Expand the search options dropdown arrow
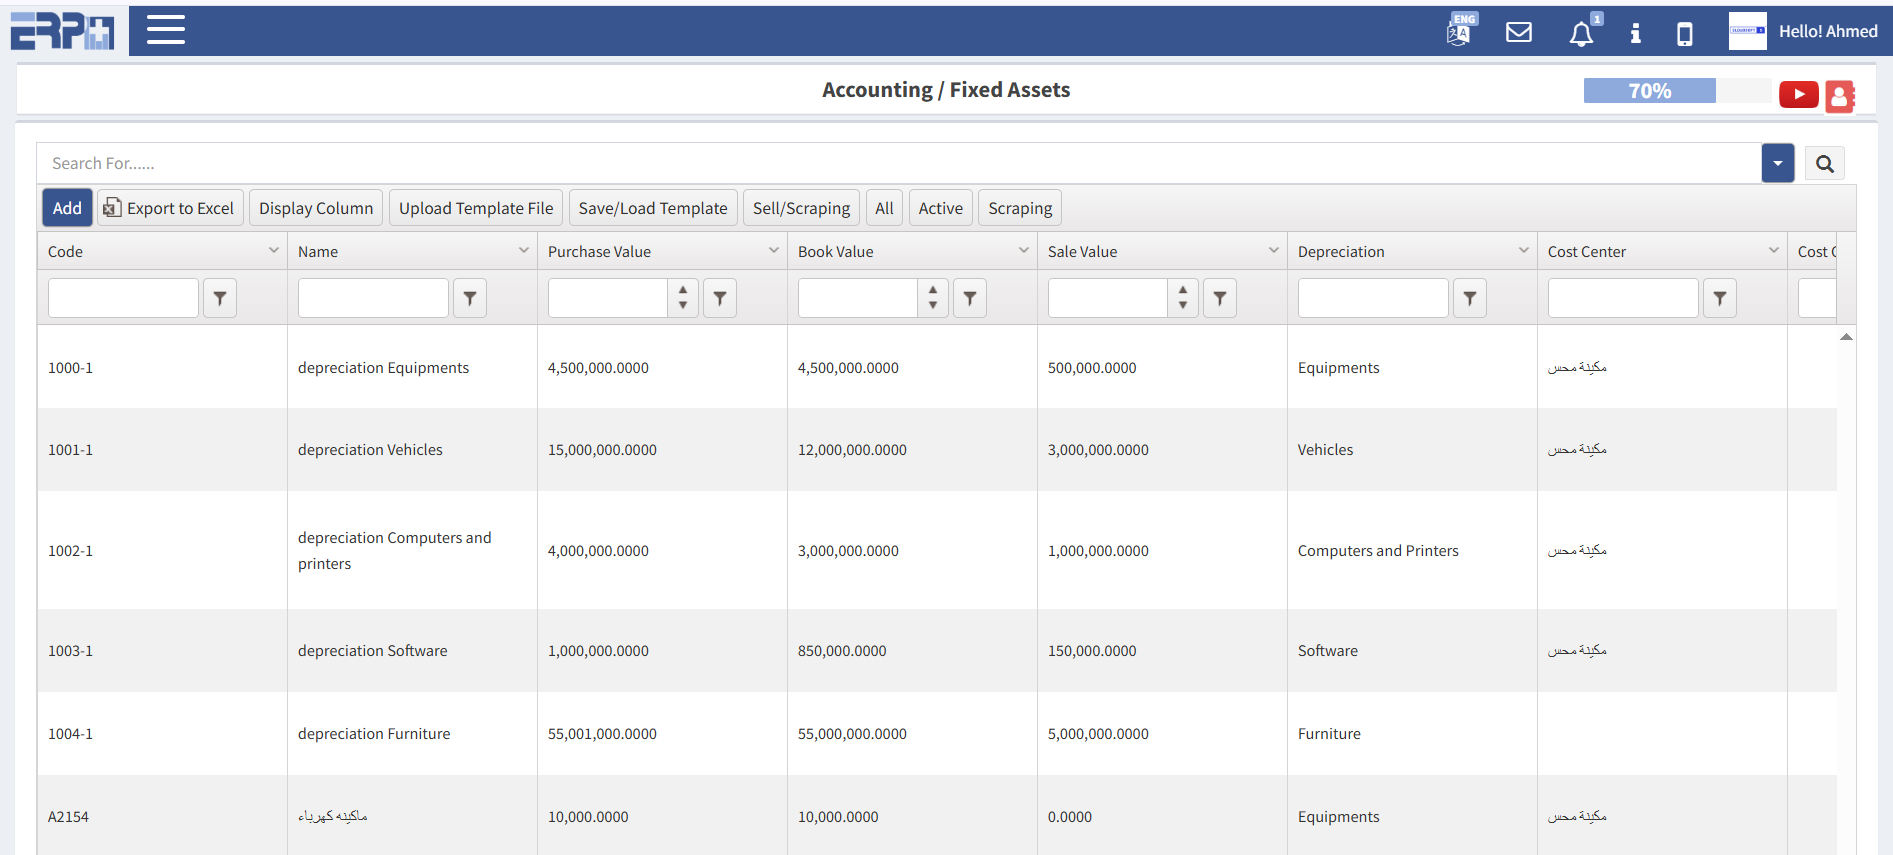1893x855 pixels. pos(1777,164)
